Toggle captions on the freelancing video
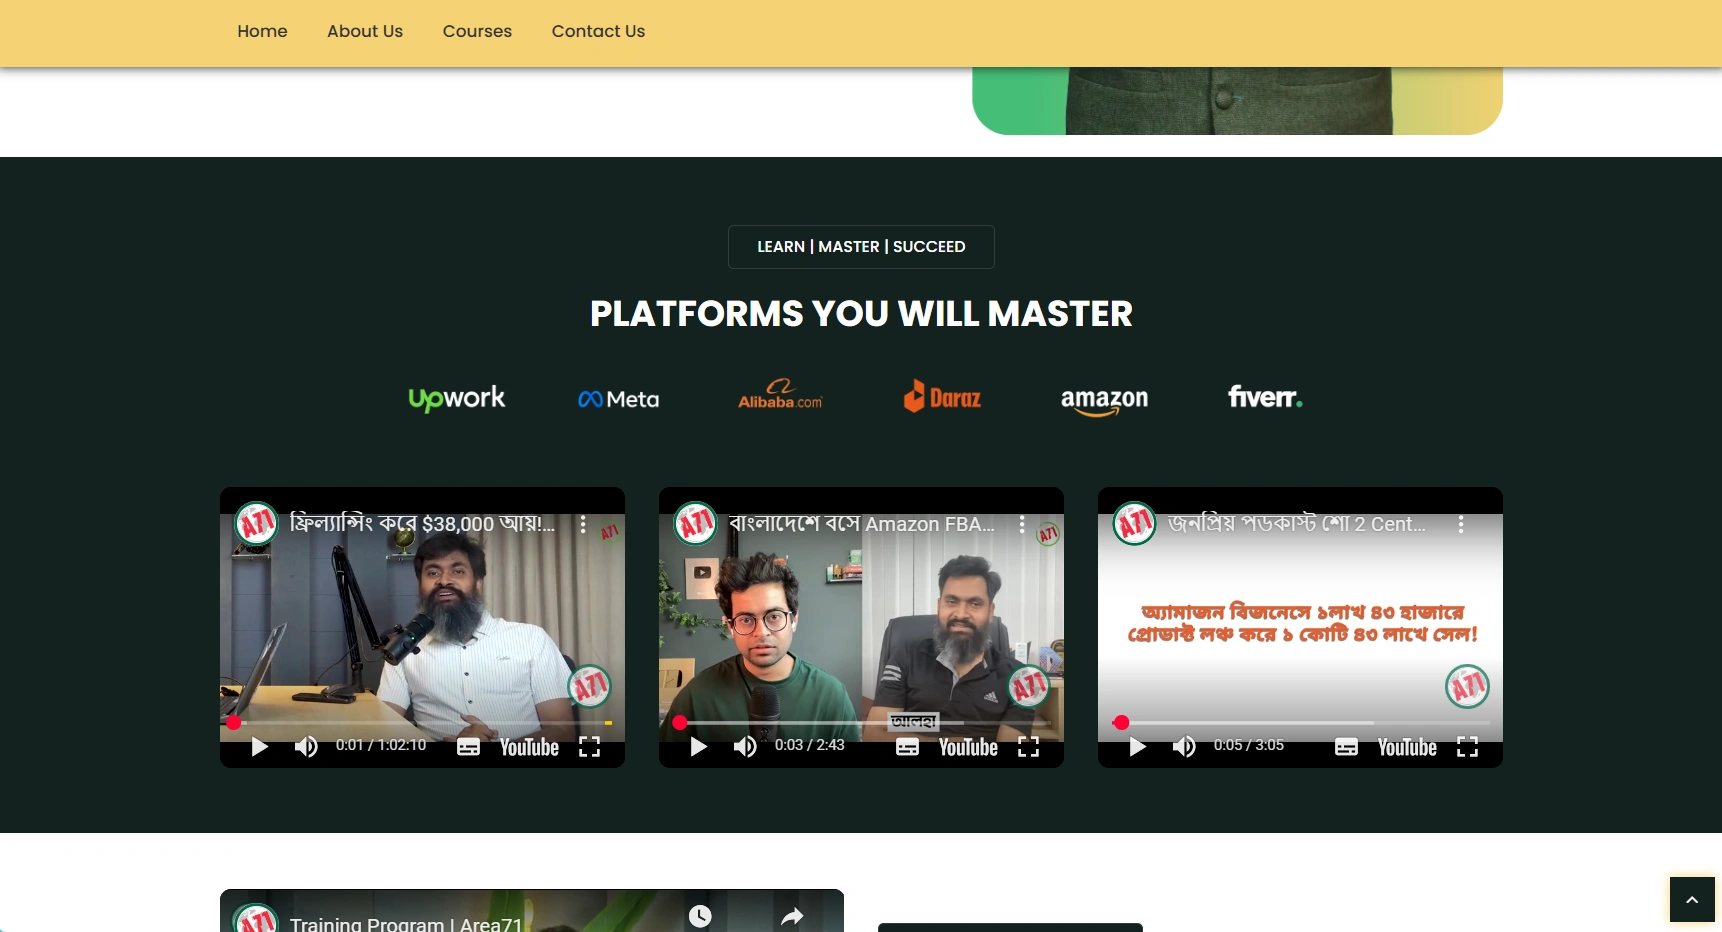This screenshot has height=932, width=1722. [468, 747]
